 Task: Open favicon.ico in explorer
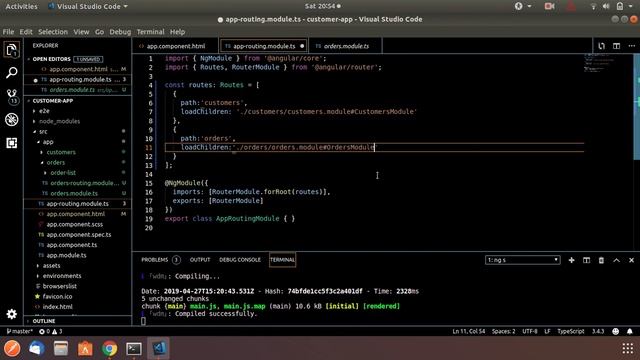coord(78,297)
